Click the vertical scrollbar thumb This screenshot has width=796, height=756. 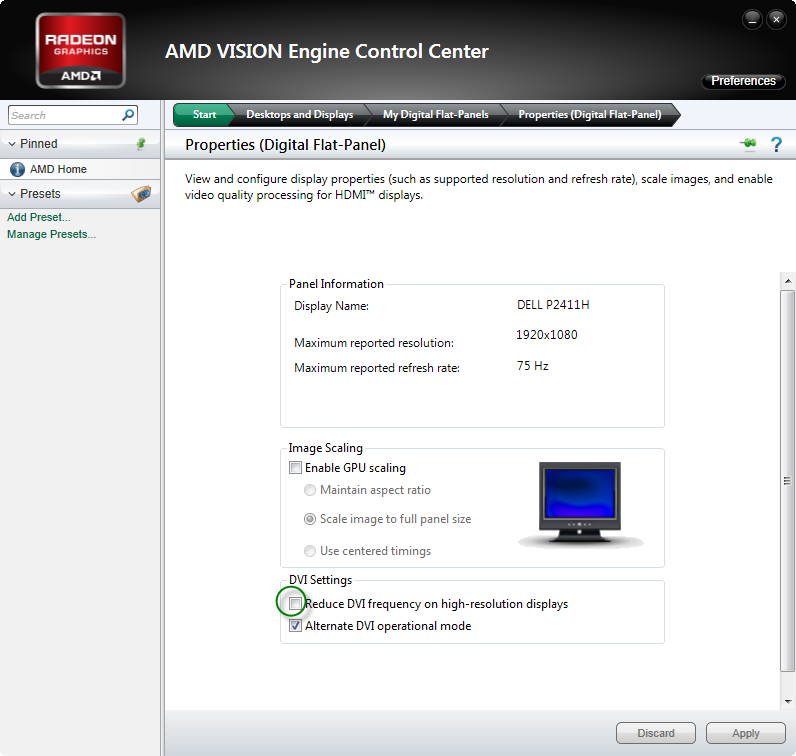787,480
